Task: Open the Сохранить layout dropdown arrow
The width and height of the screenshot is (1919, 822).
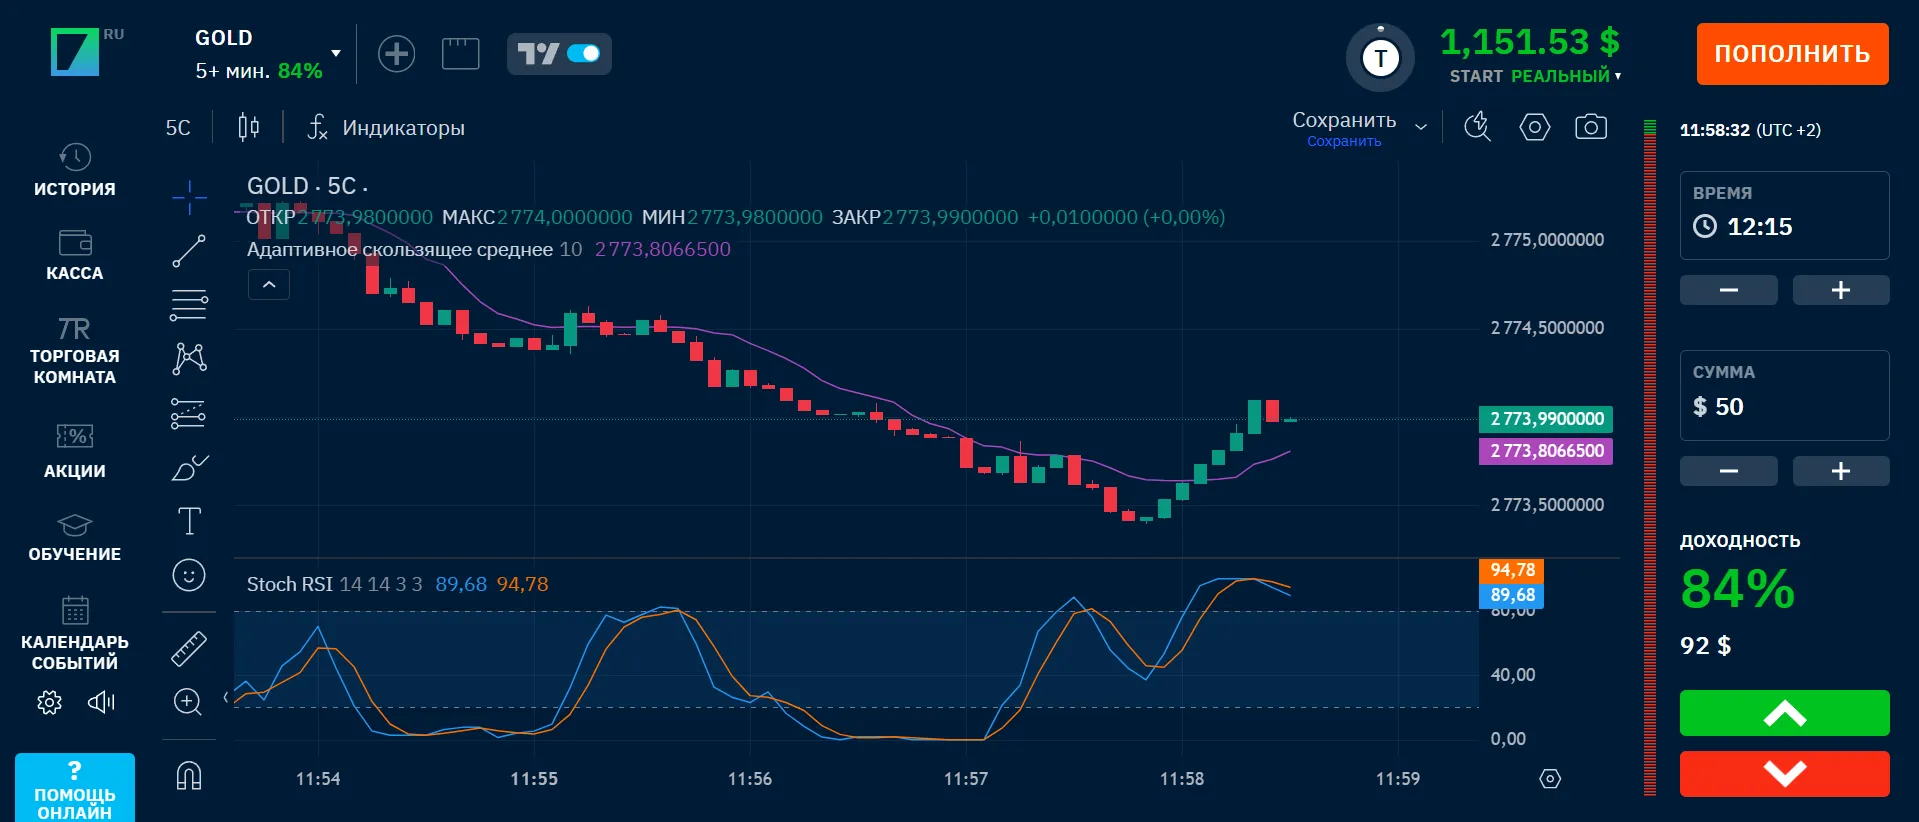Action: coord(1421,127)
